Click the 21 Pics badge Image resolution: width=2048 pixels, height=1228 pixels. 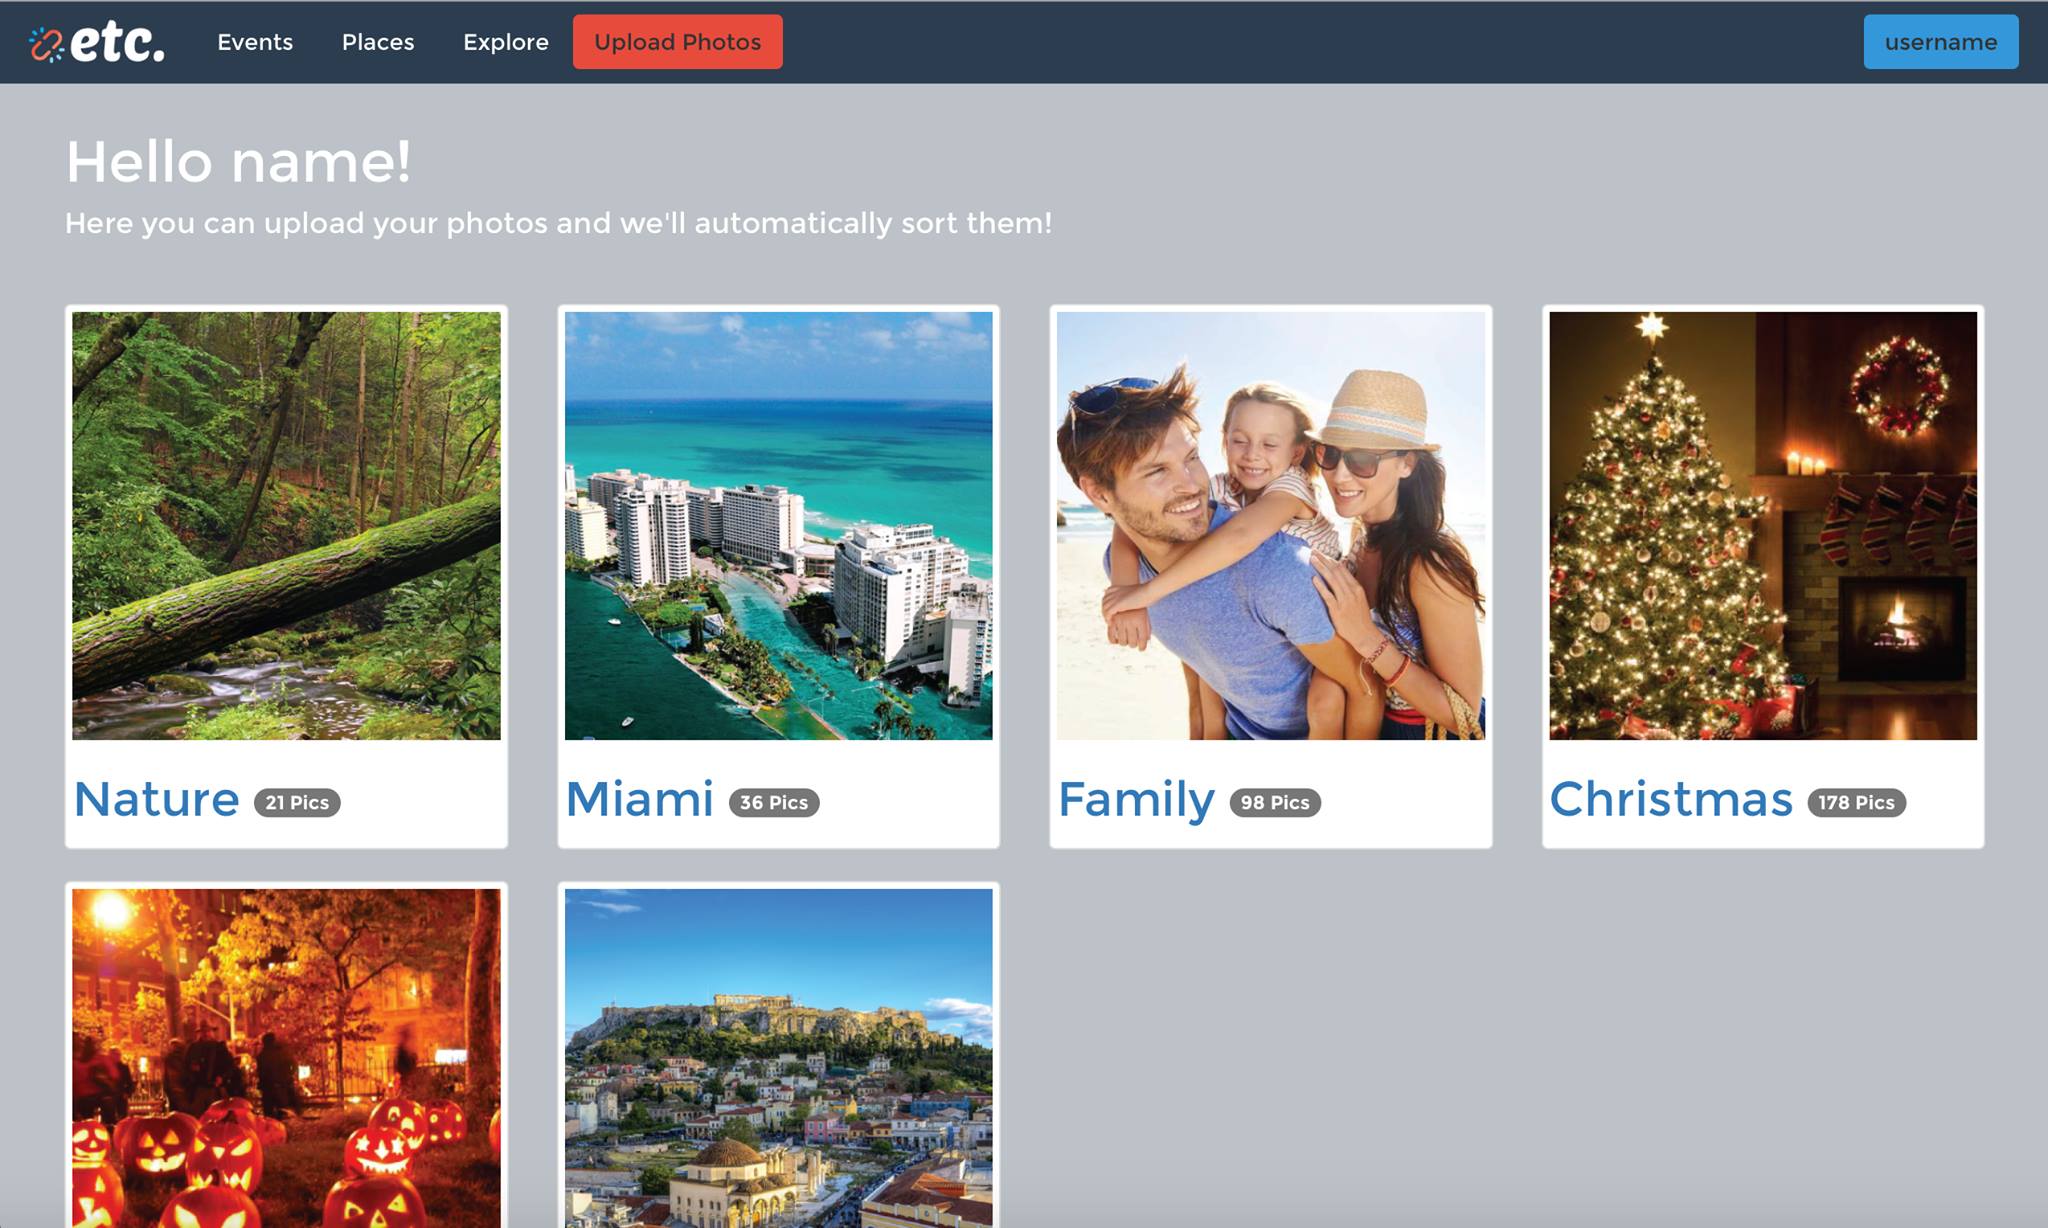pyautogui.click(x=297, y=803)
